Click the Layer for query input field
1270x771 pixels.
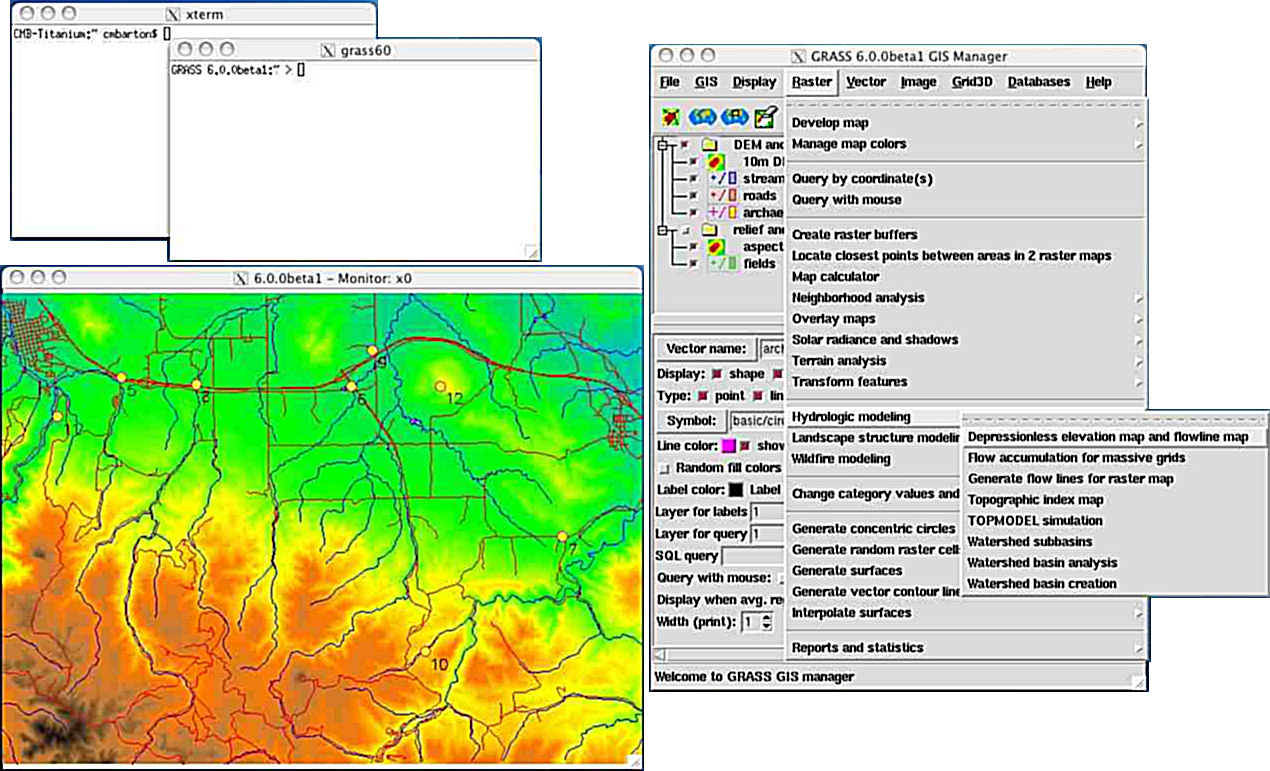[768, 534]
